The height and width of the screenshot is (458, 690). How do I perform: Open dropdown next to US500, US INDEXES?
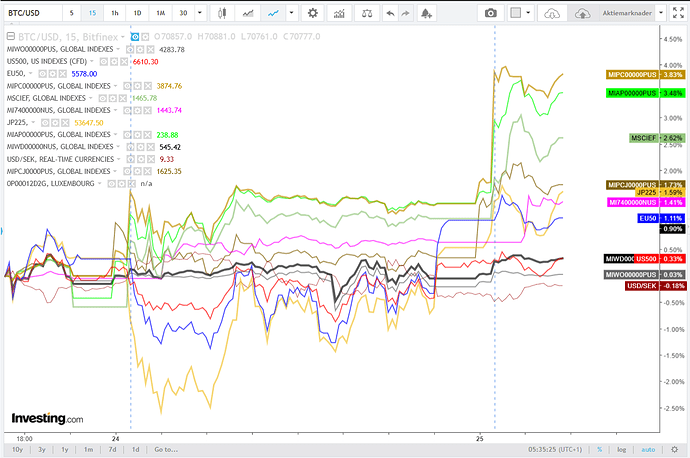point(92,61)
